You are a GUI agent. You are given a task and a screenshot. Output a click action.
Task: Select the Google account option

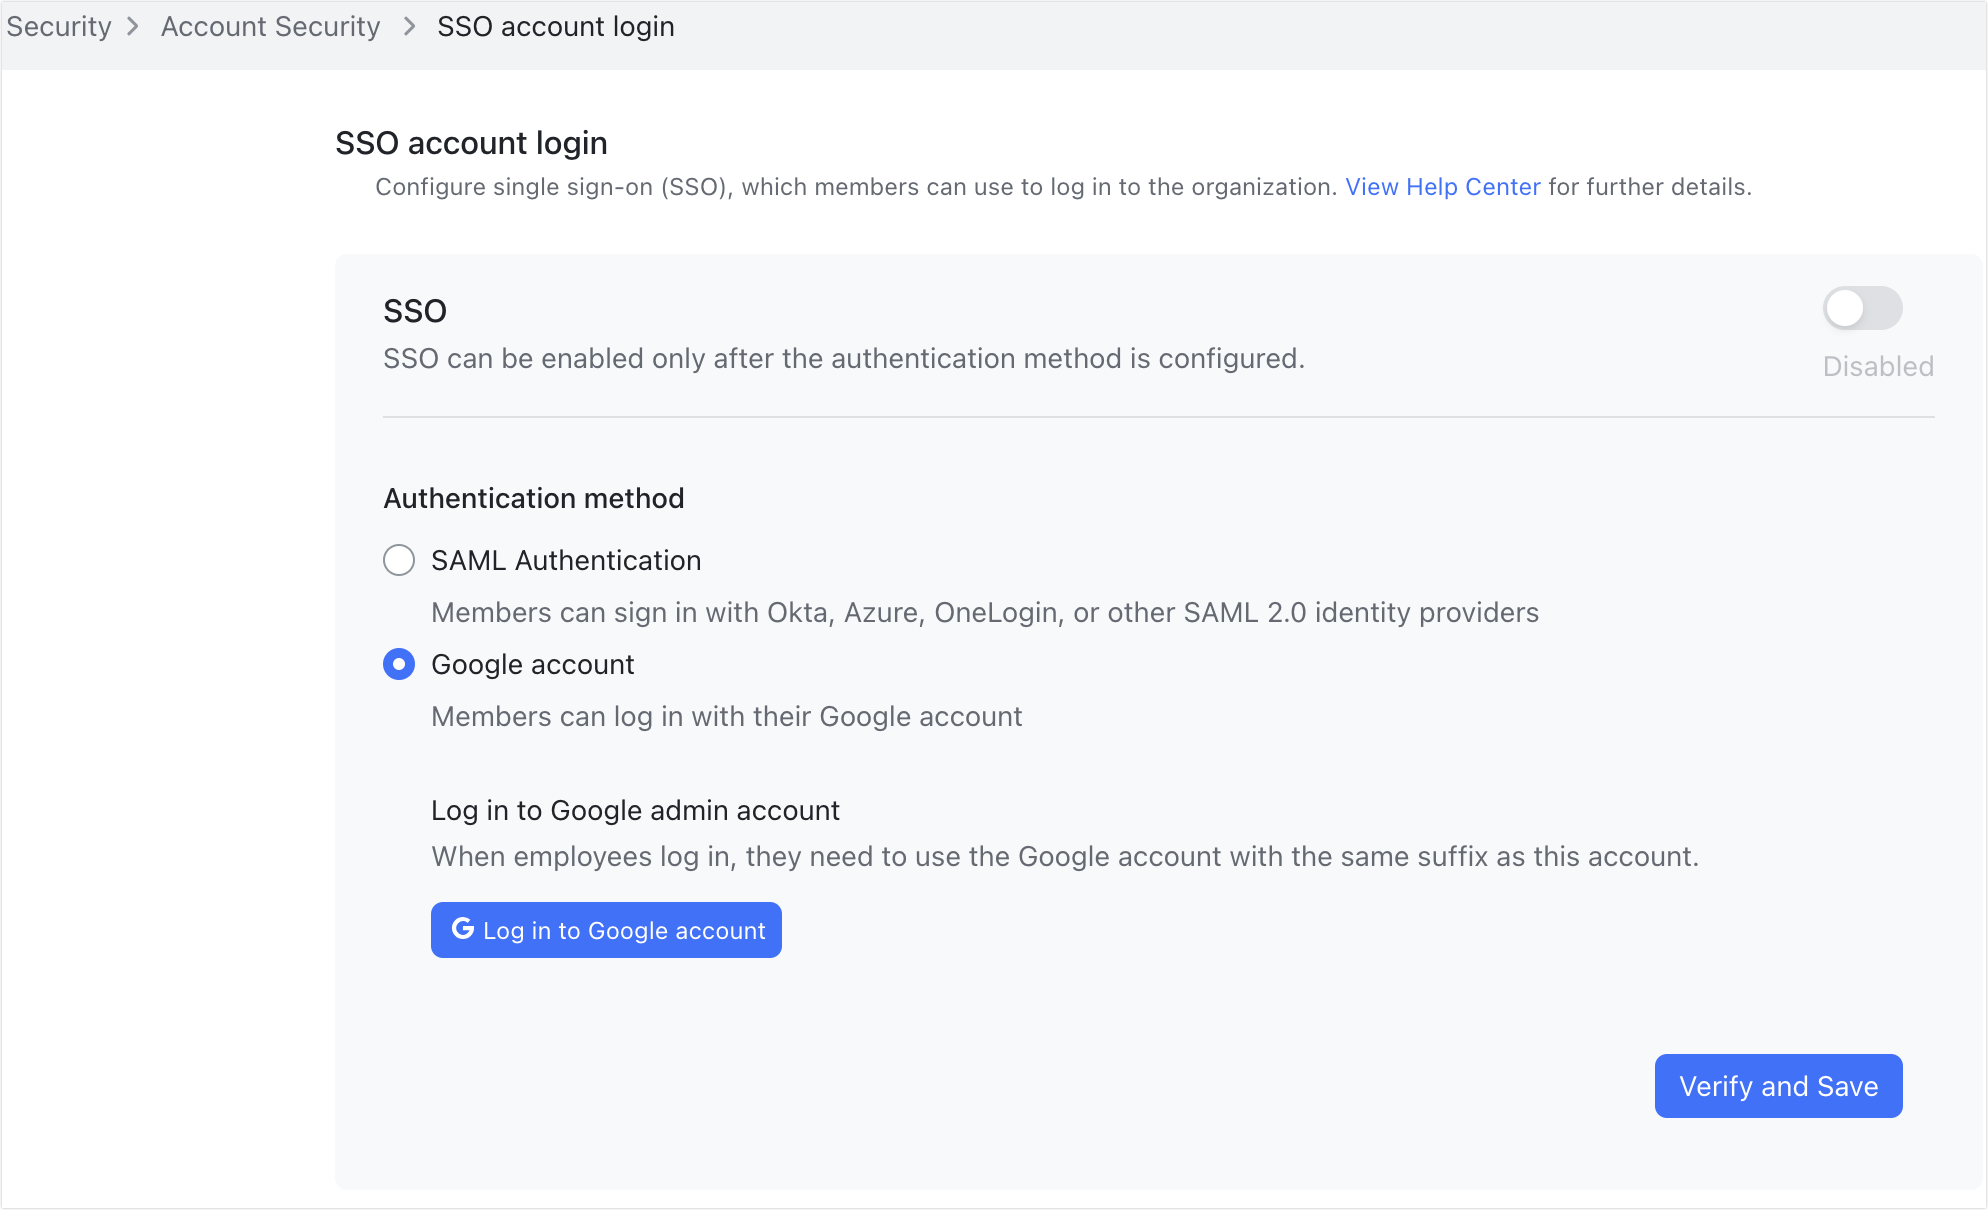click(x=398, y=664)
